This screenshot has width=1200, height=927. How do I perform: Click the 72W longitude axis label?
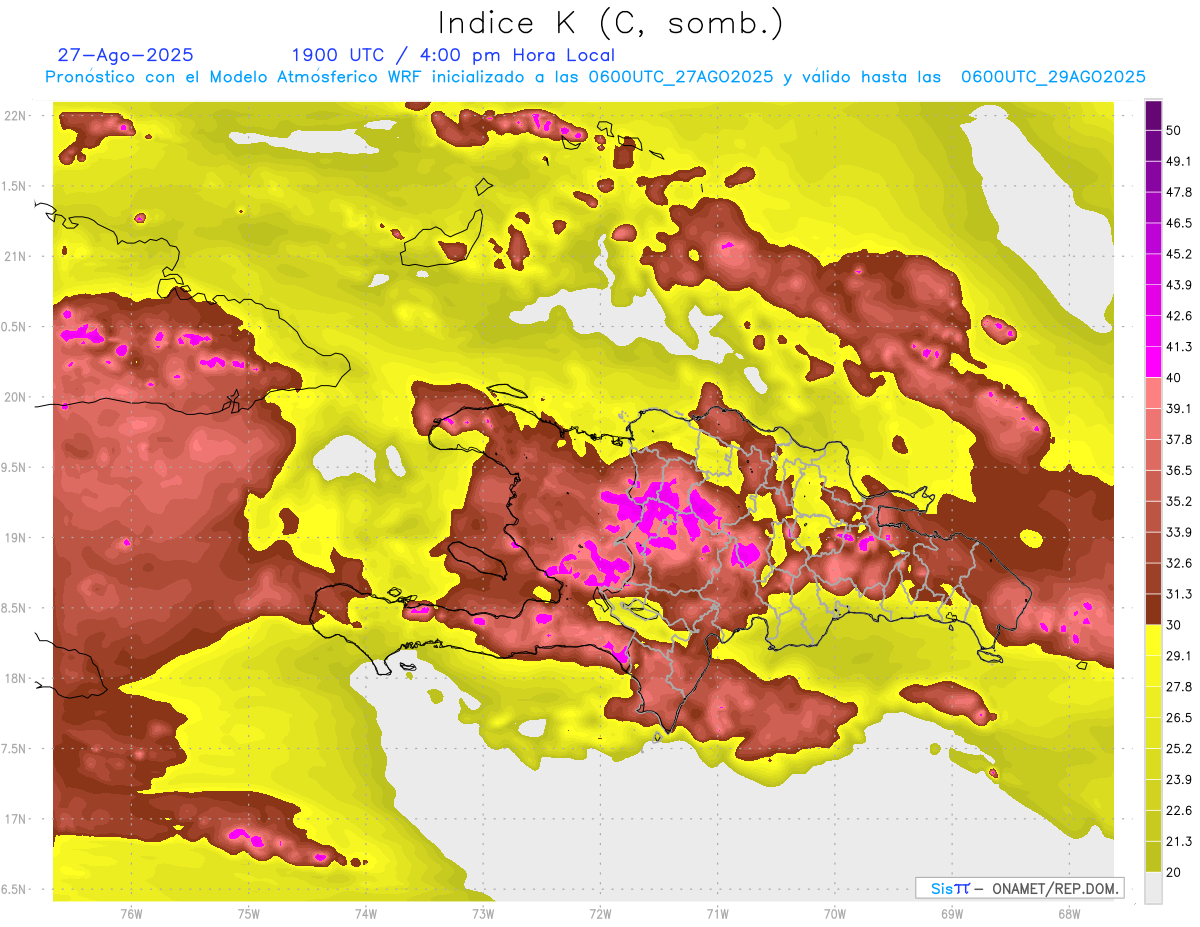[600, 913]
